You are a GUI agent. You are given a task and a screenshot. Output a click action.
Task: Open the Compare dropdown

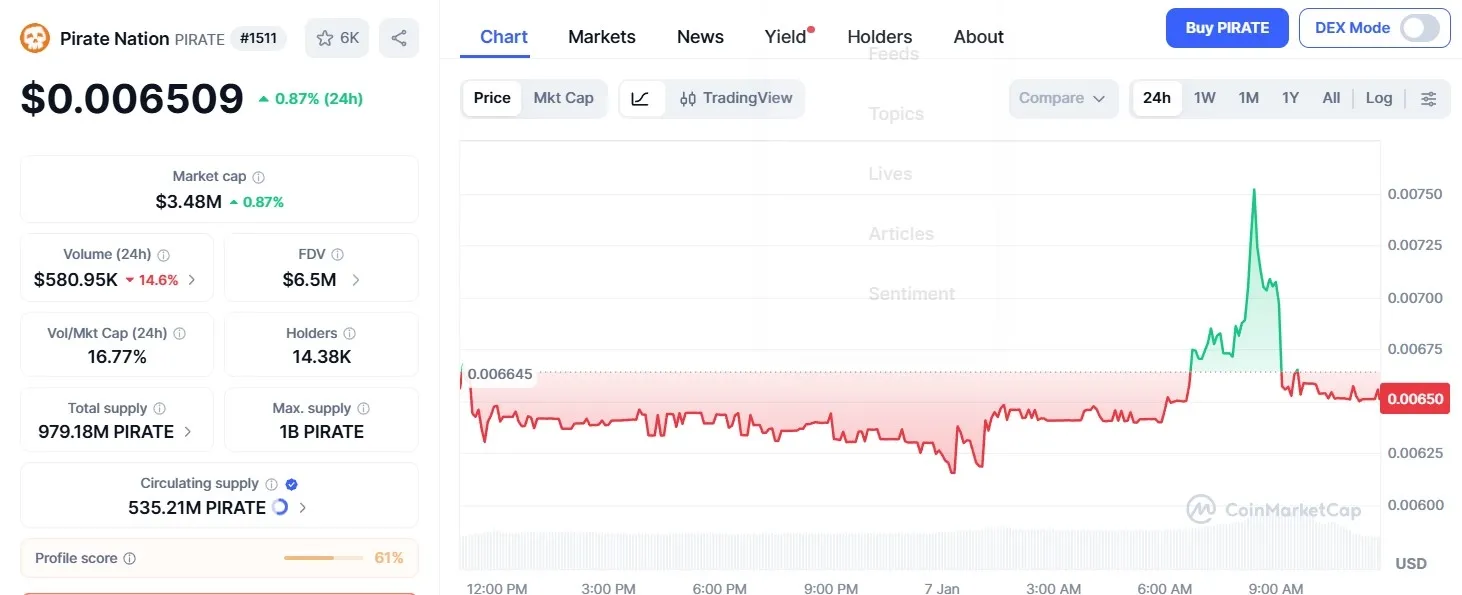click(x=1062, y=98)
